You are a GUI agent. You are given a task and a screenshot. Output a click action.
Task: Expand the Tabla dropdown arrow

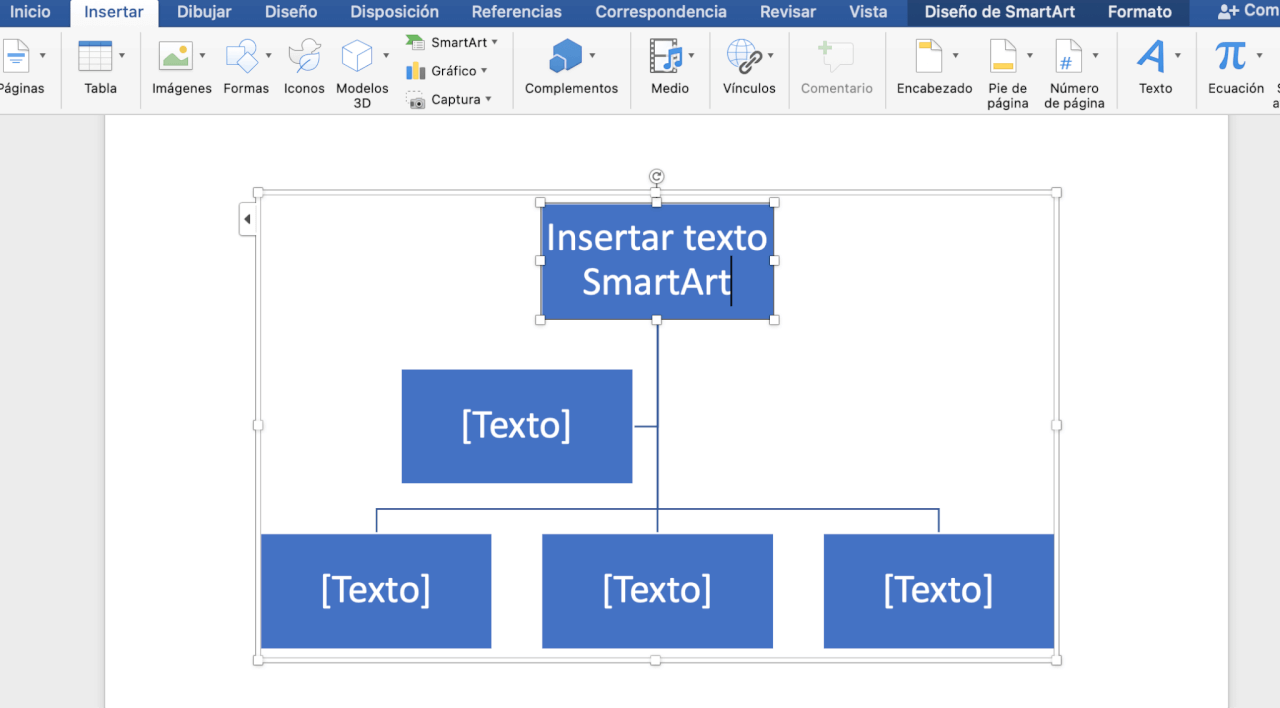122,56
